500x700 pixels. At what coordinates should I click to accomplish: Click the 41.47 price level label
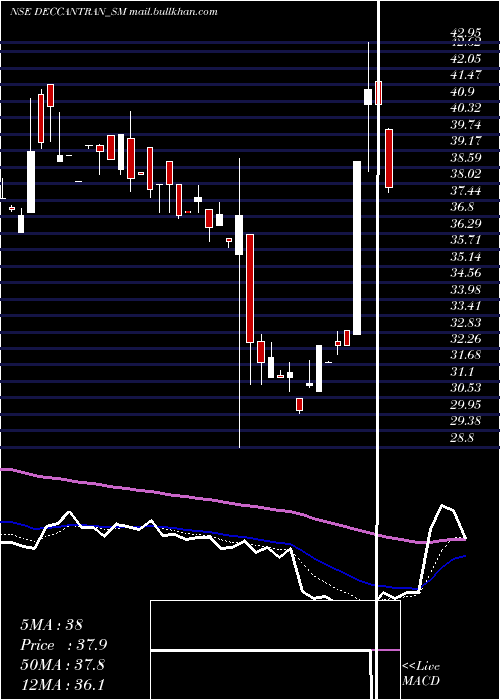tap(466, 75)
